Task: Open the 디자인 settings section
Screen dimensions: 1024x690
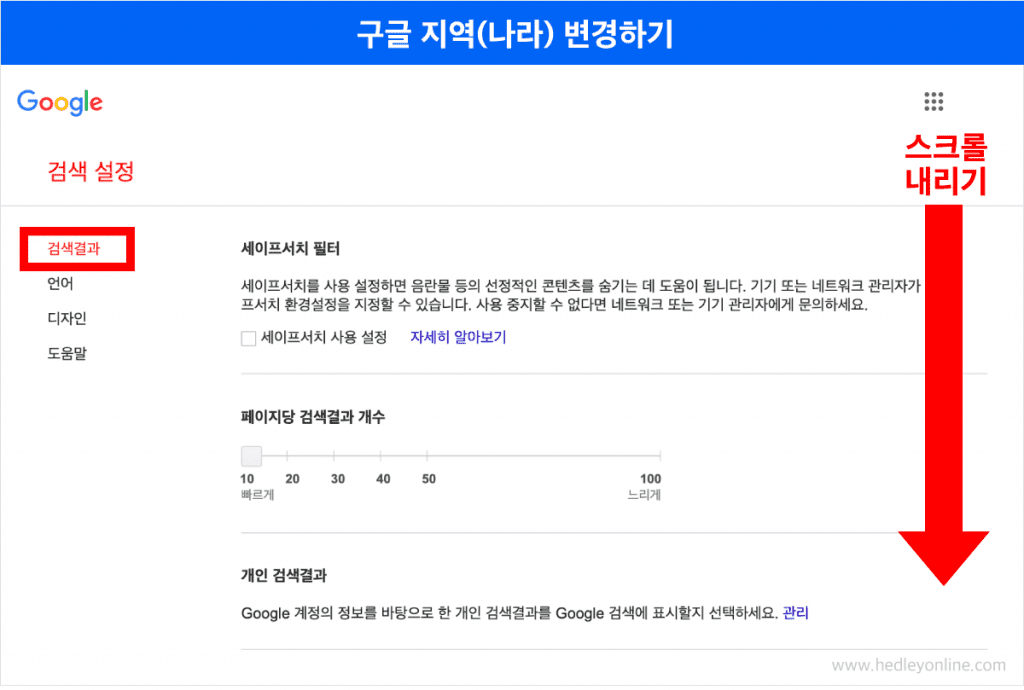Action: [67, 319]
